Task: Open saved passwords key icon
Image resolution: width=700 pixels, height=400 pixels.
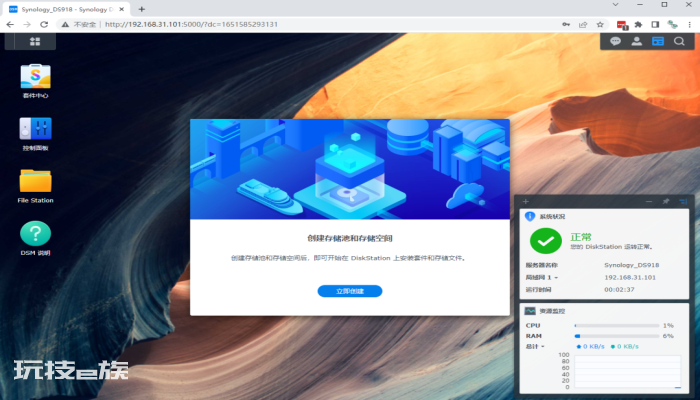Action: pos(566,25)
